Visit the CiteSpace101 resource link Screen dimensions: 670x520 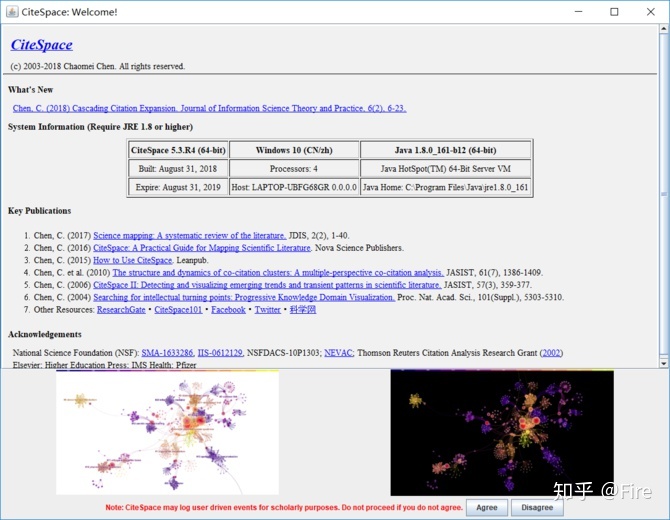(178, 310)
